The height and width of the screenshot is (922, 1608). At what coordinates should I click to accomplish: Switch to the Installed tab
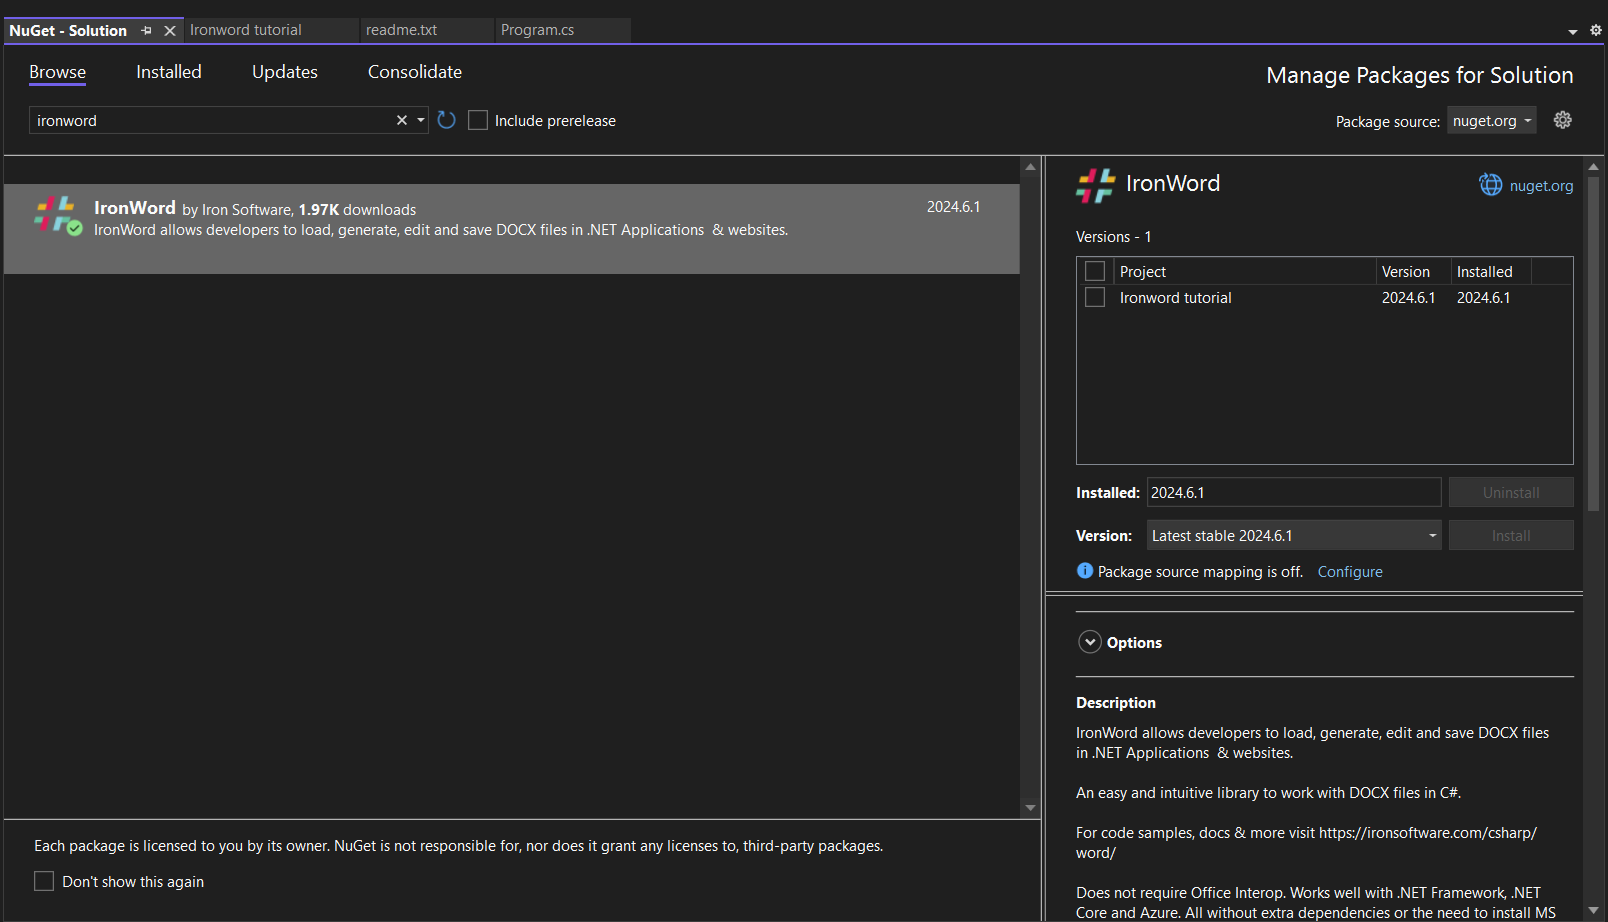click(169, 72)
